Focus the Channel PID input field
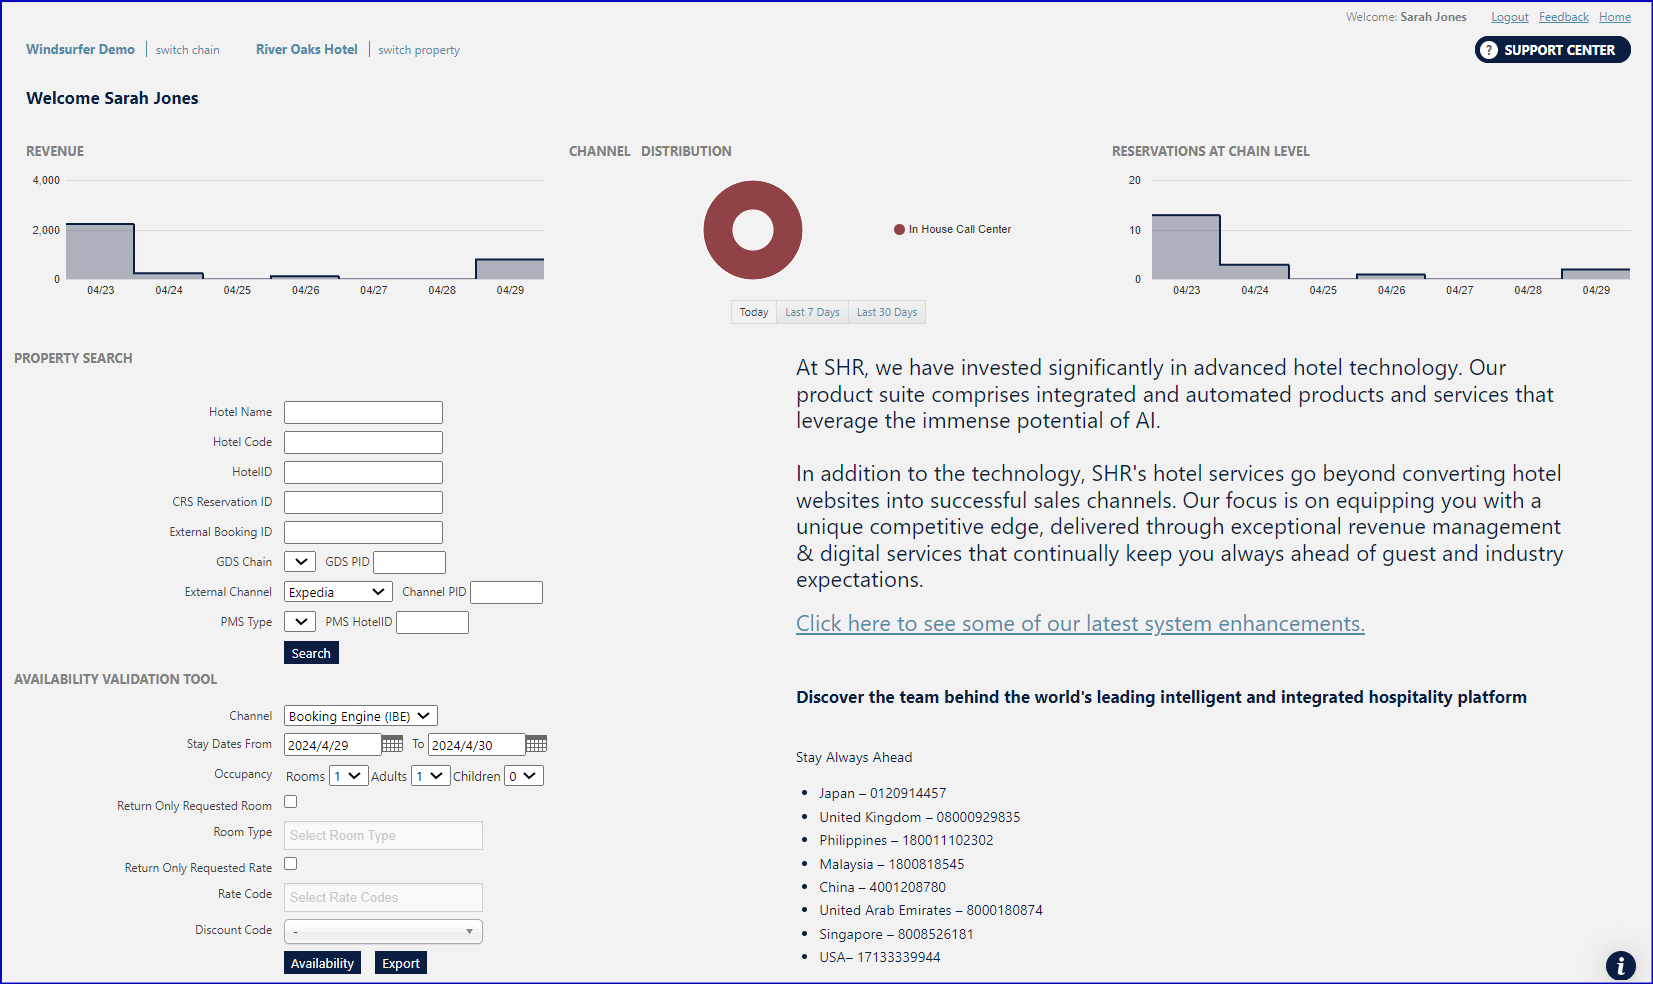The image size is (1653, 984). (506, 592)
